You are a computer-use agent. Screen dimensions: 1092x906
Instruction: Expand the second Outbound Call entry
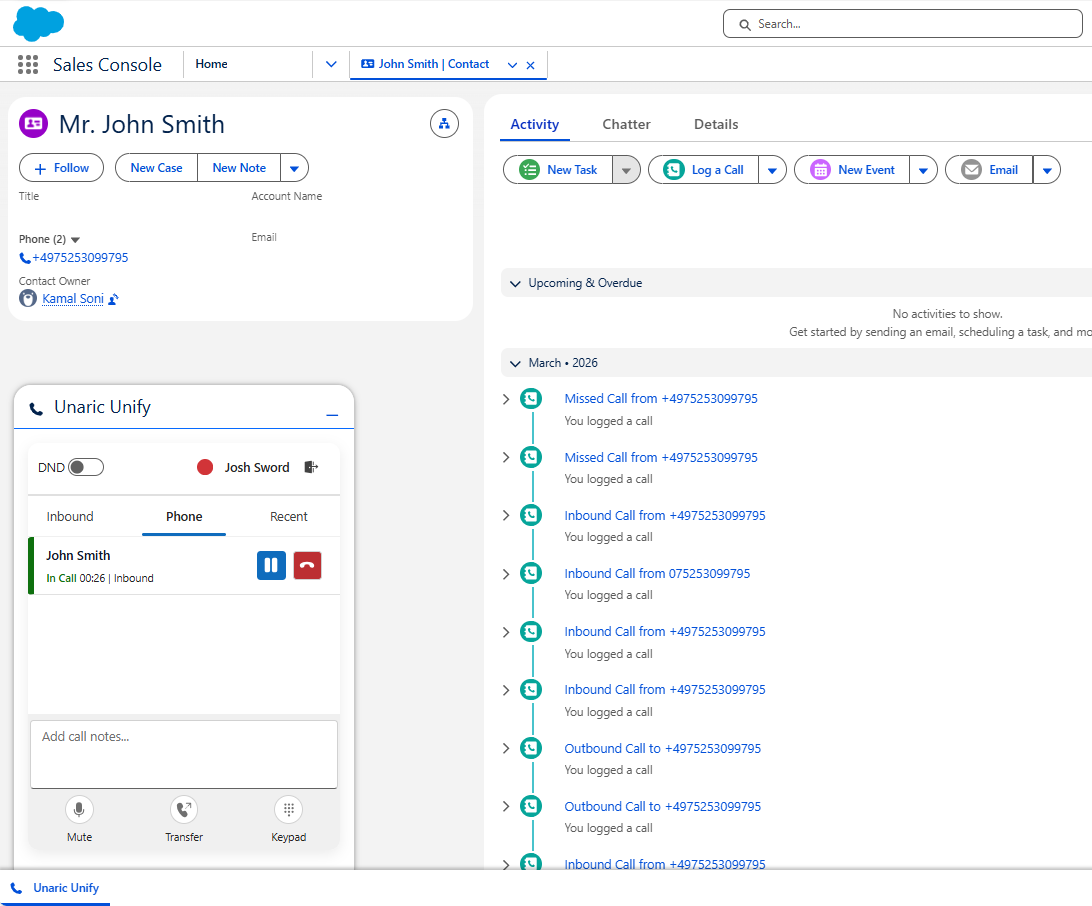click(x=506, y=806)
